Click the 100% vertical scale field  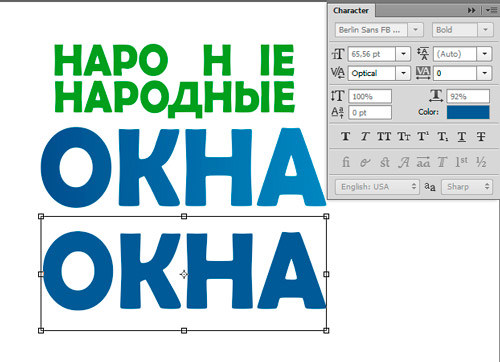click(370, 96)
